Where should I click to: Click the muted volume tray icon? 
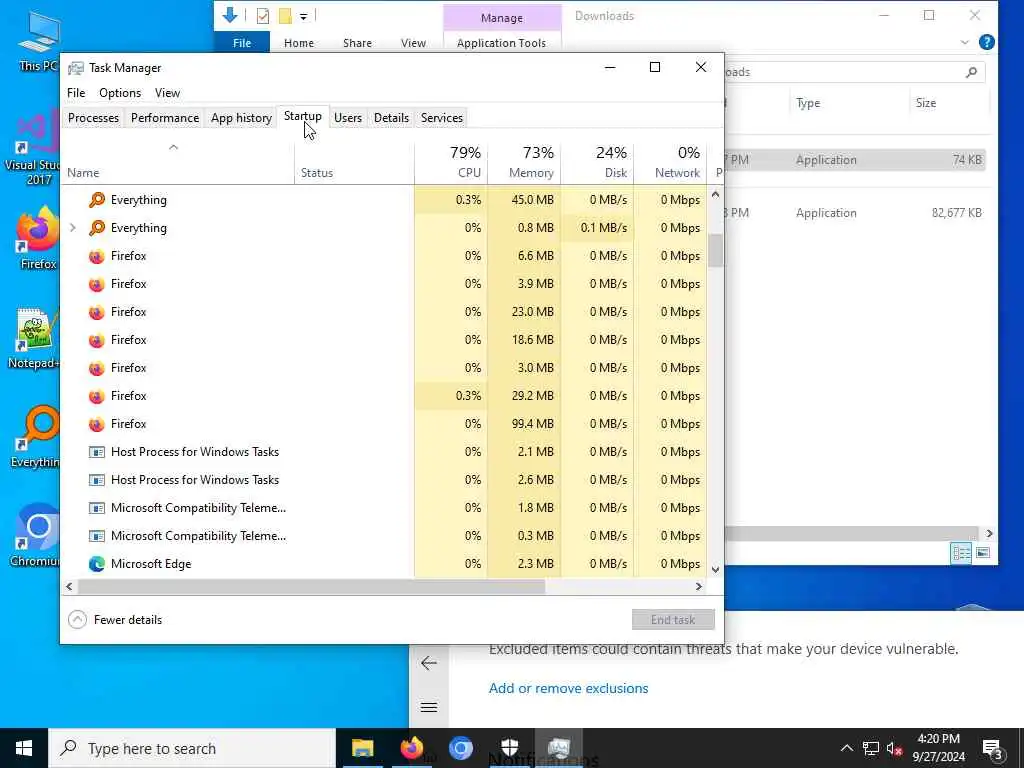click(x=894, y=748)
